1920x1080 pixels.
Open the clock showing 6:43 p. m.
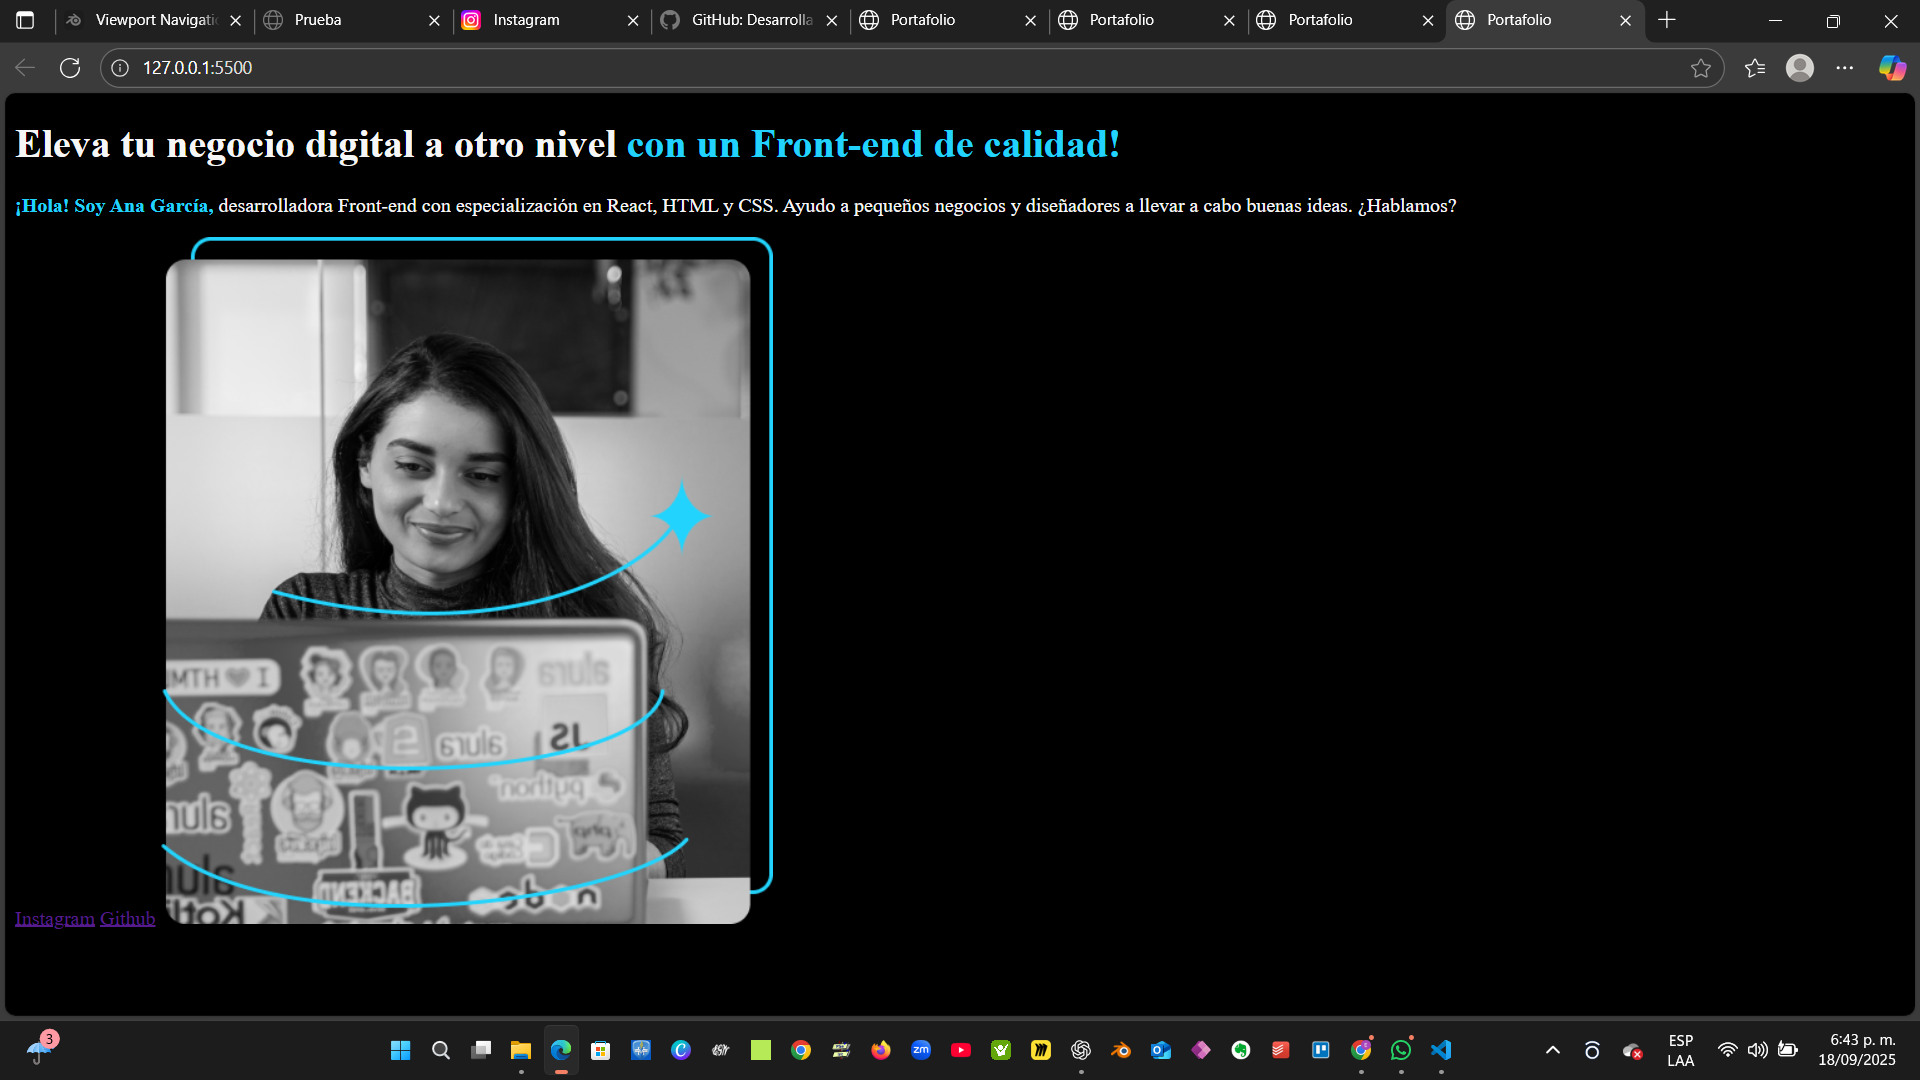point(1857,1050)
